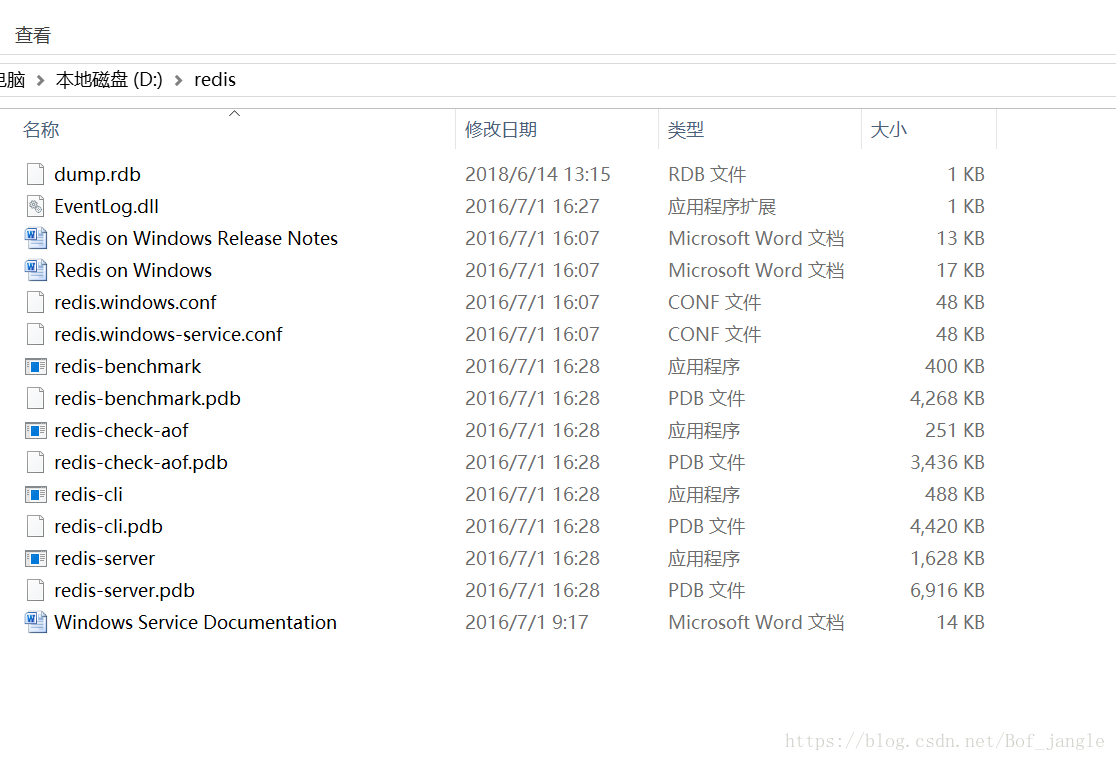Viewport: 1116px width, 761px height.
Task: Click the redis-cli.pdb file icon
Action: click(36, 527)
